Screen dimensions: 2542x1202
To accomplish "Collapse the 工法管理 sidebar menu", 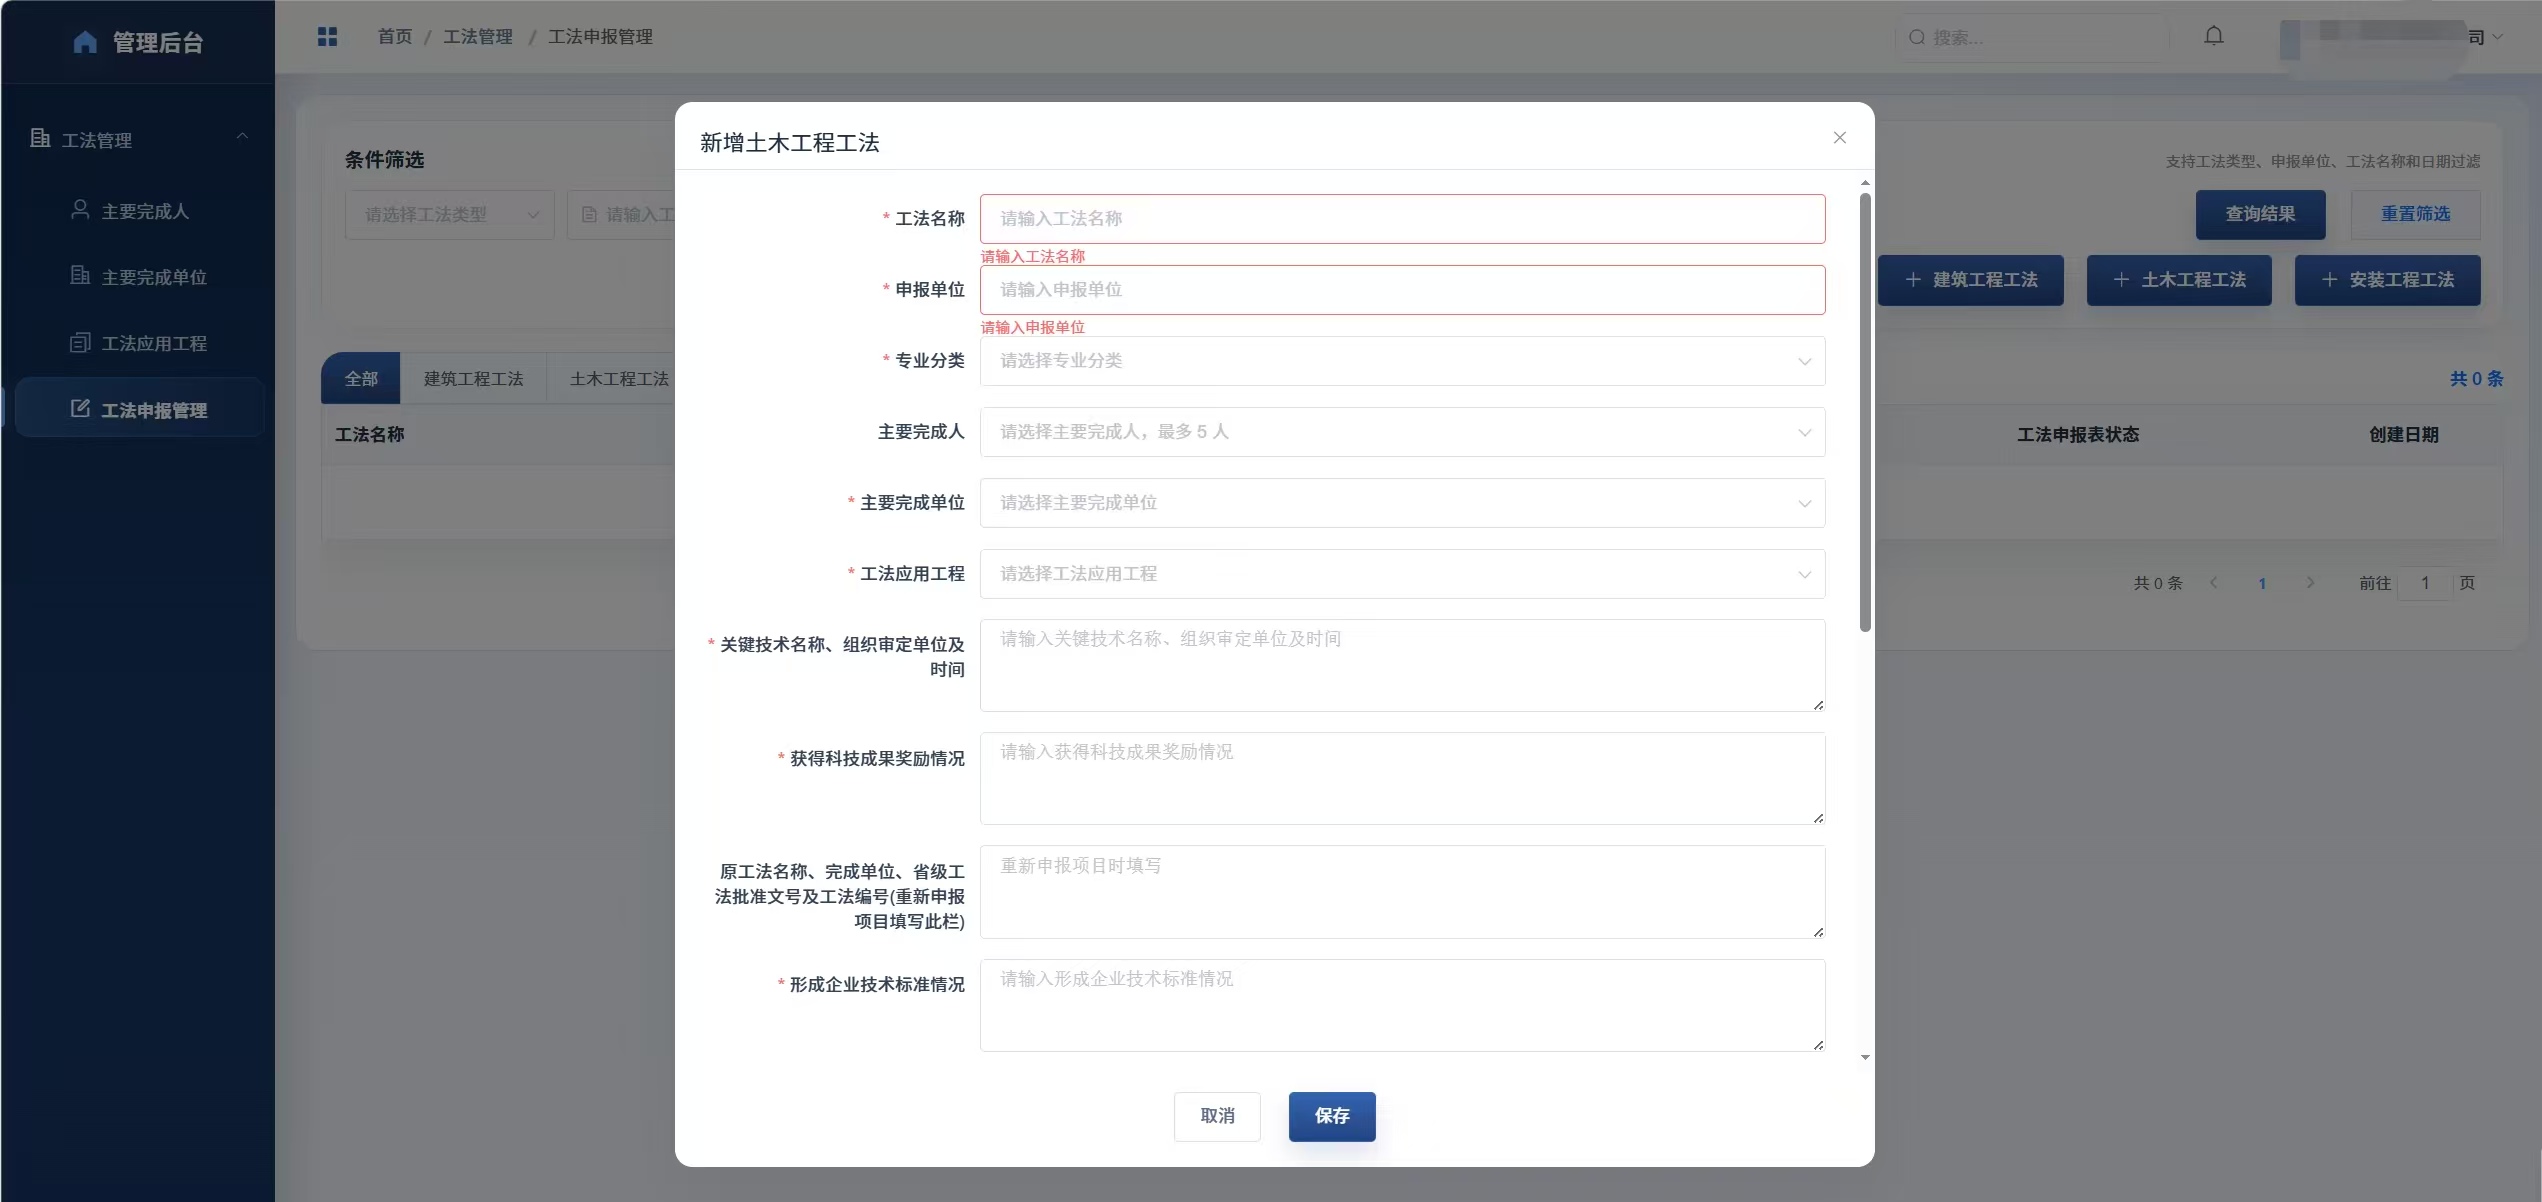I will pyautogui.click(x=241, y=137).
